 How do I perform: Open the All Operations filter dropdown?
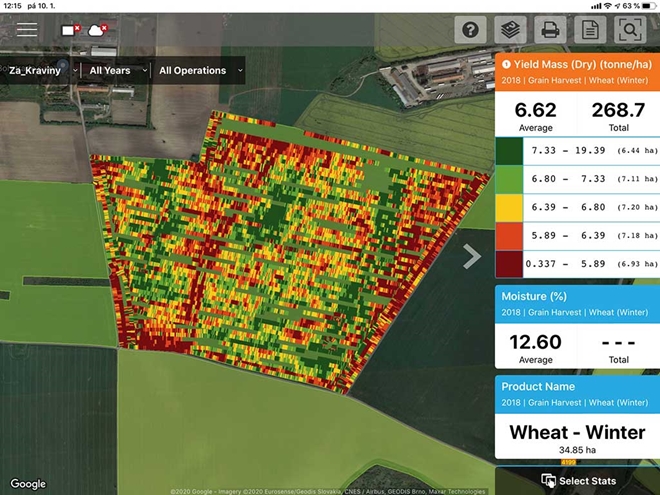tap(199, 71)
